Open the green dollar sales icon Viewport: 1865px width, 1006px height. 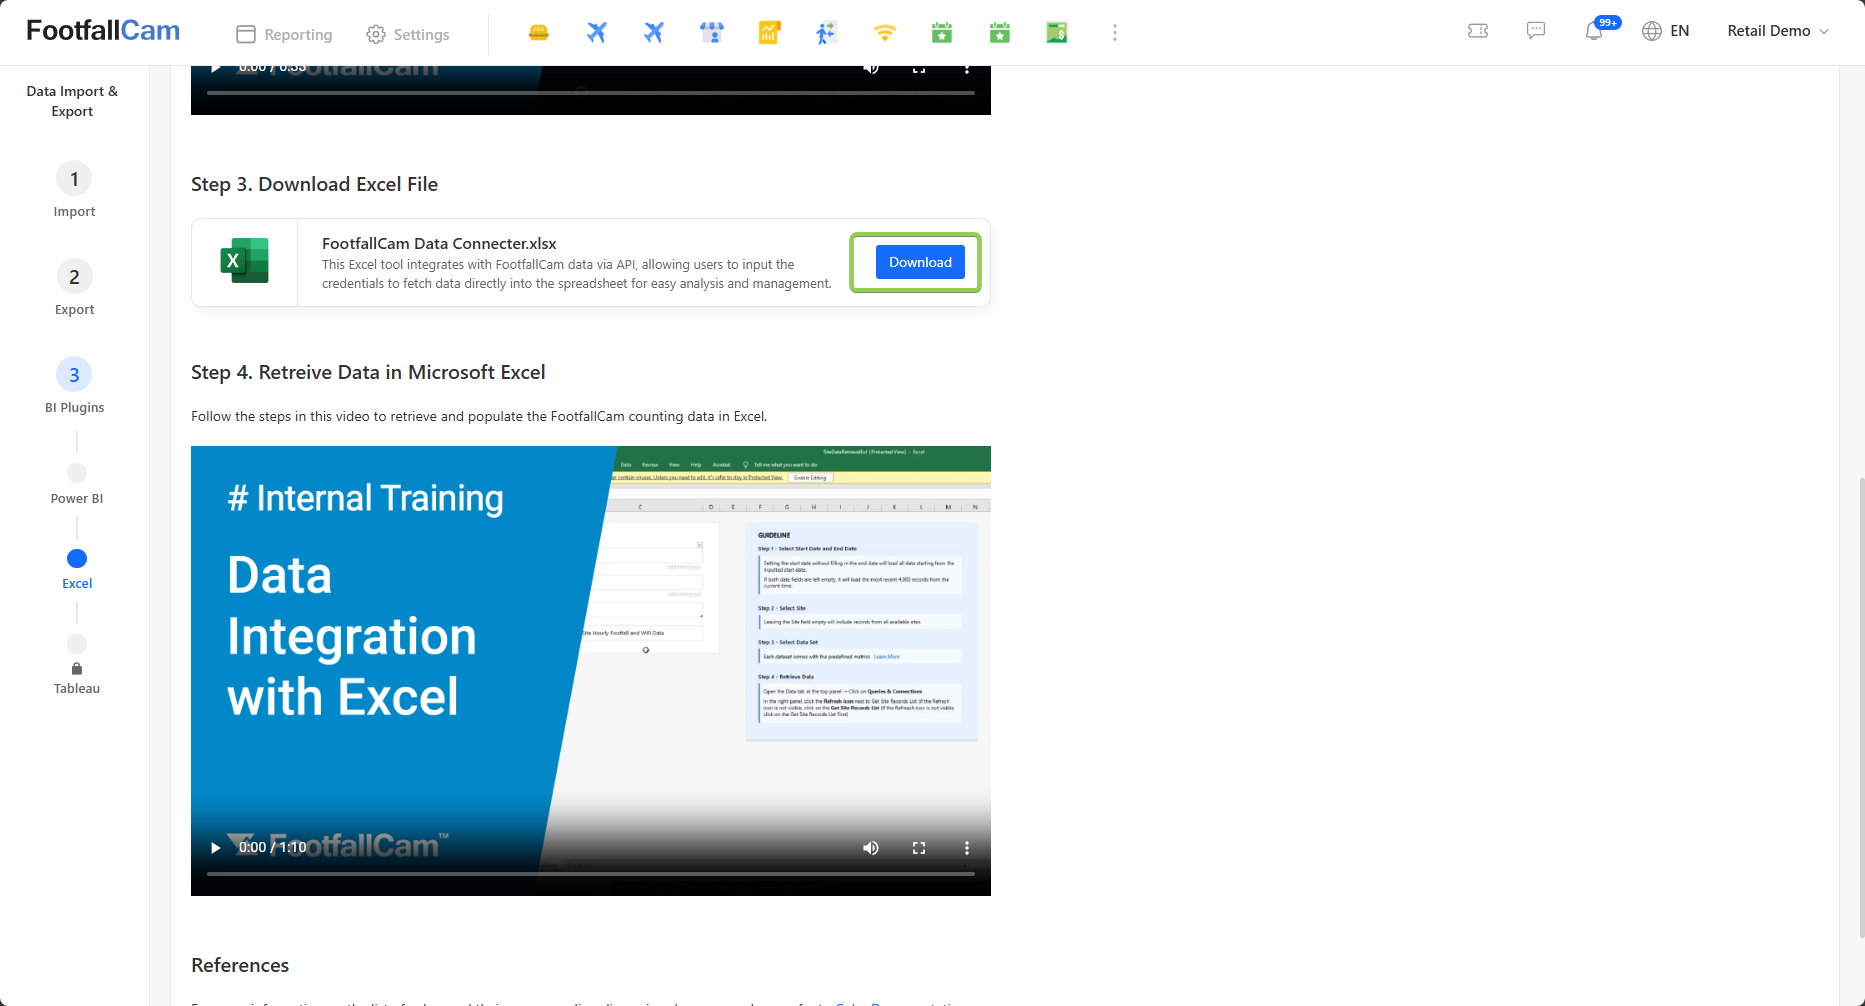point(1057,33)
